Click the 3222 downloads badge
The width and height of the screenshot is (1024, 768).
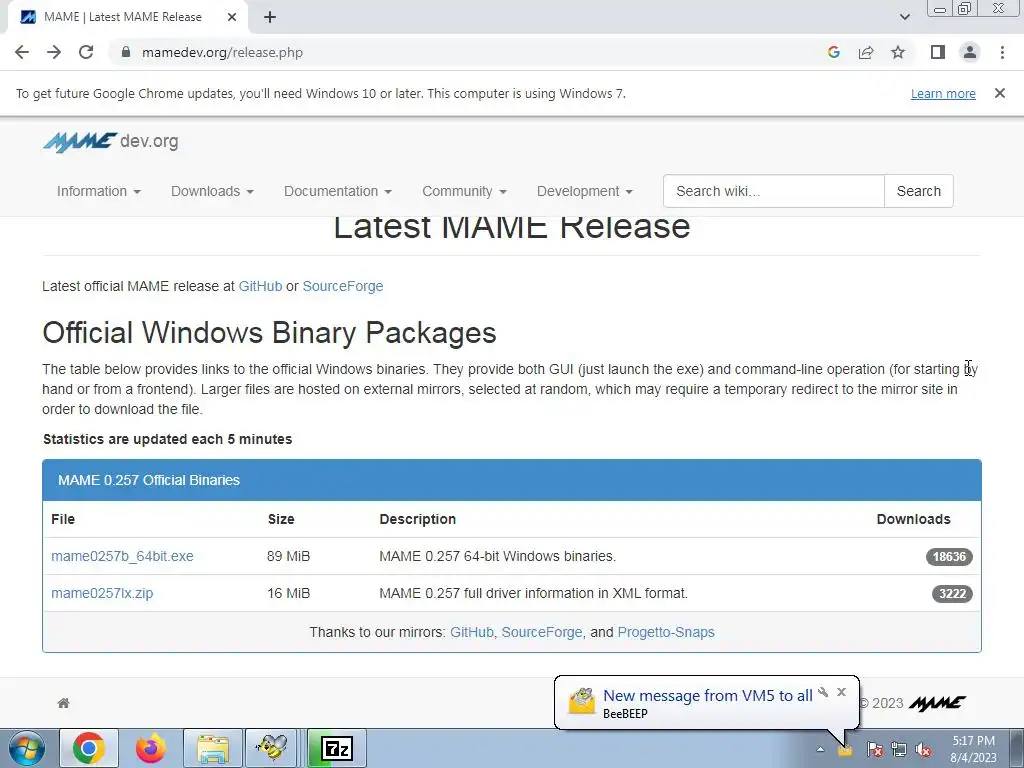pyautogui.click(x=952, y=594)
